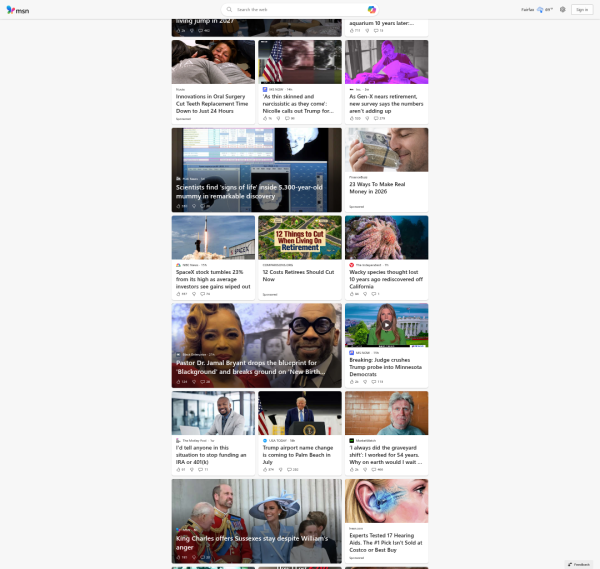Viewport: 600px width, 569px height.
Task: Dislike the King Charles Sussexes story
Action: 194,557
